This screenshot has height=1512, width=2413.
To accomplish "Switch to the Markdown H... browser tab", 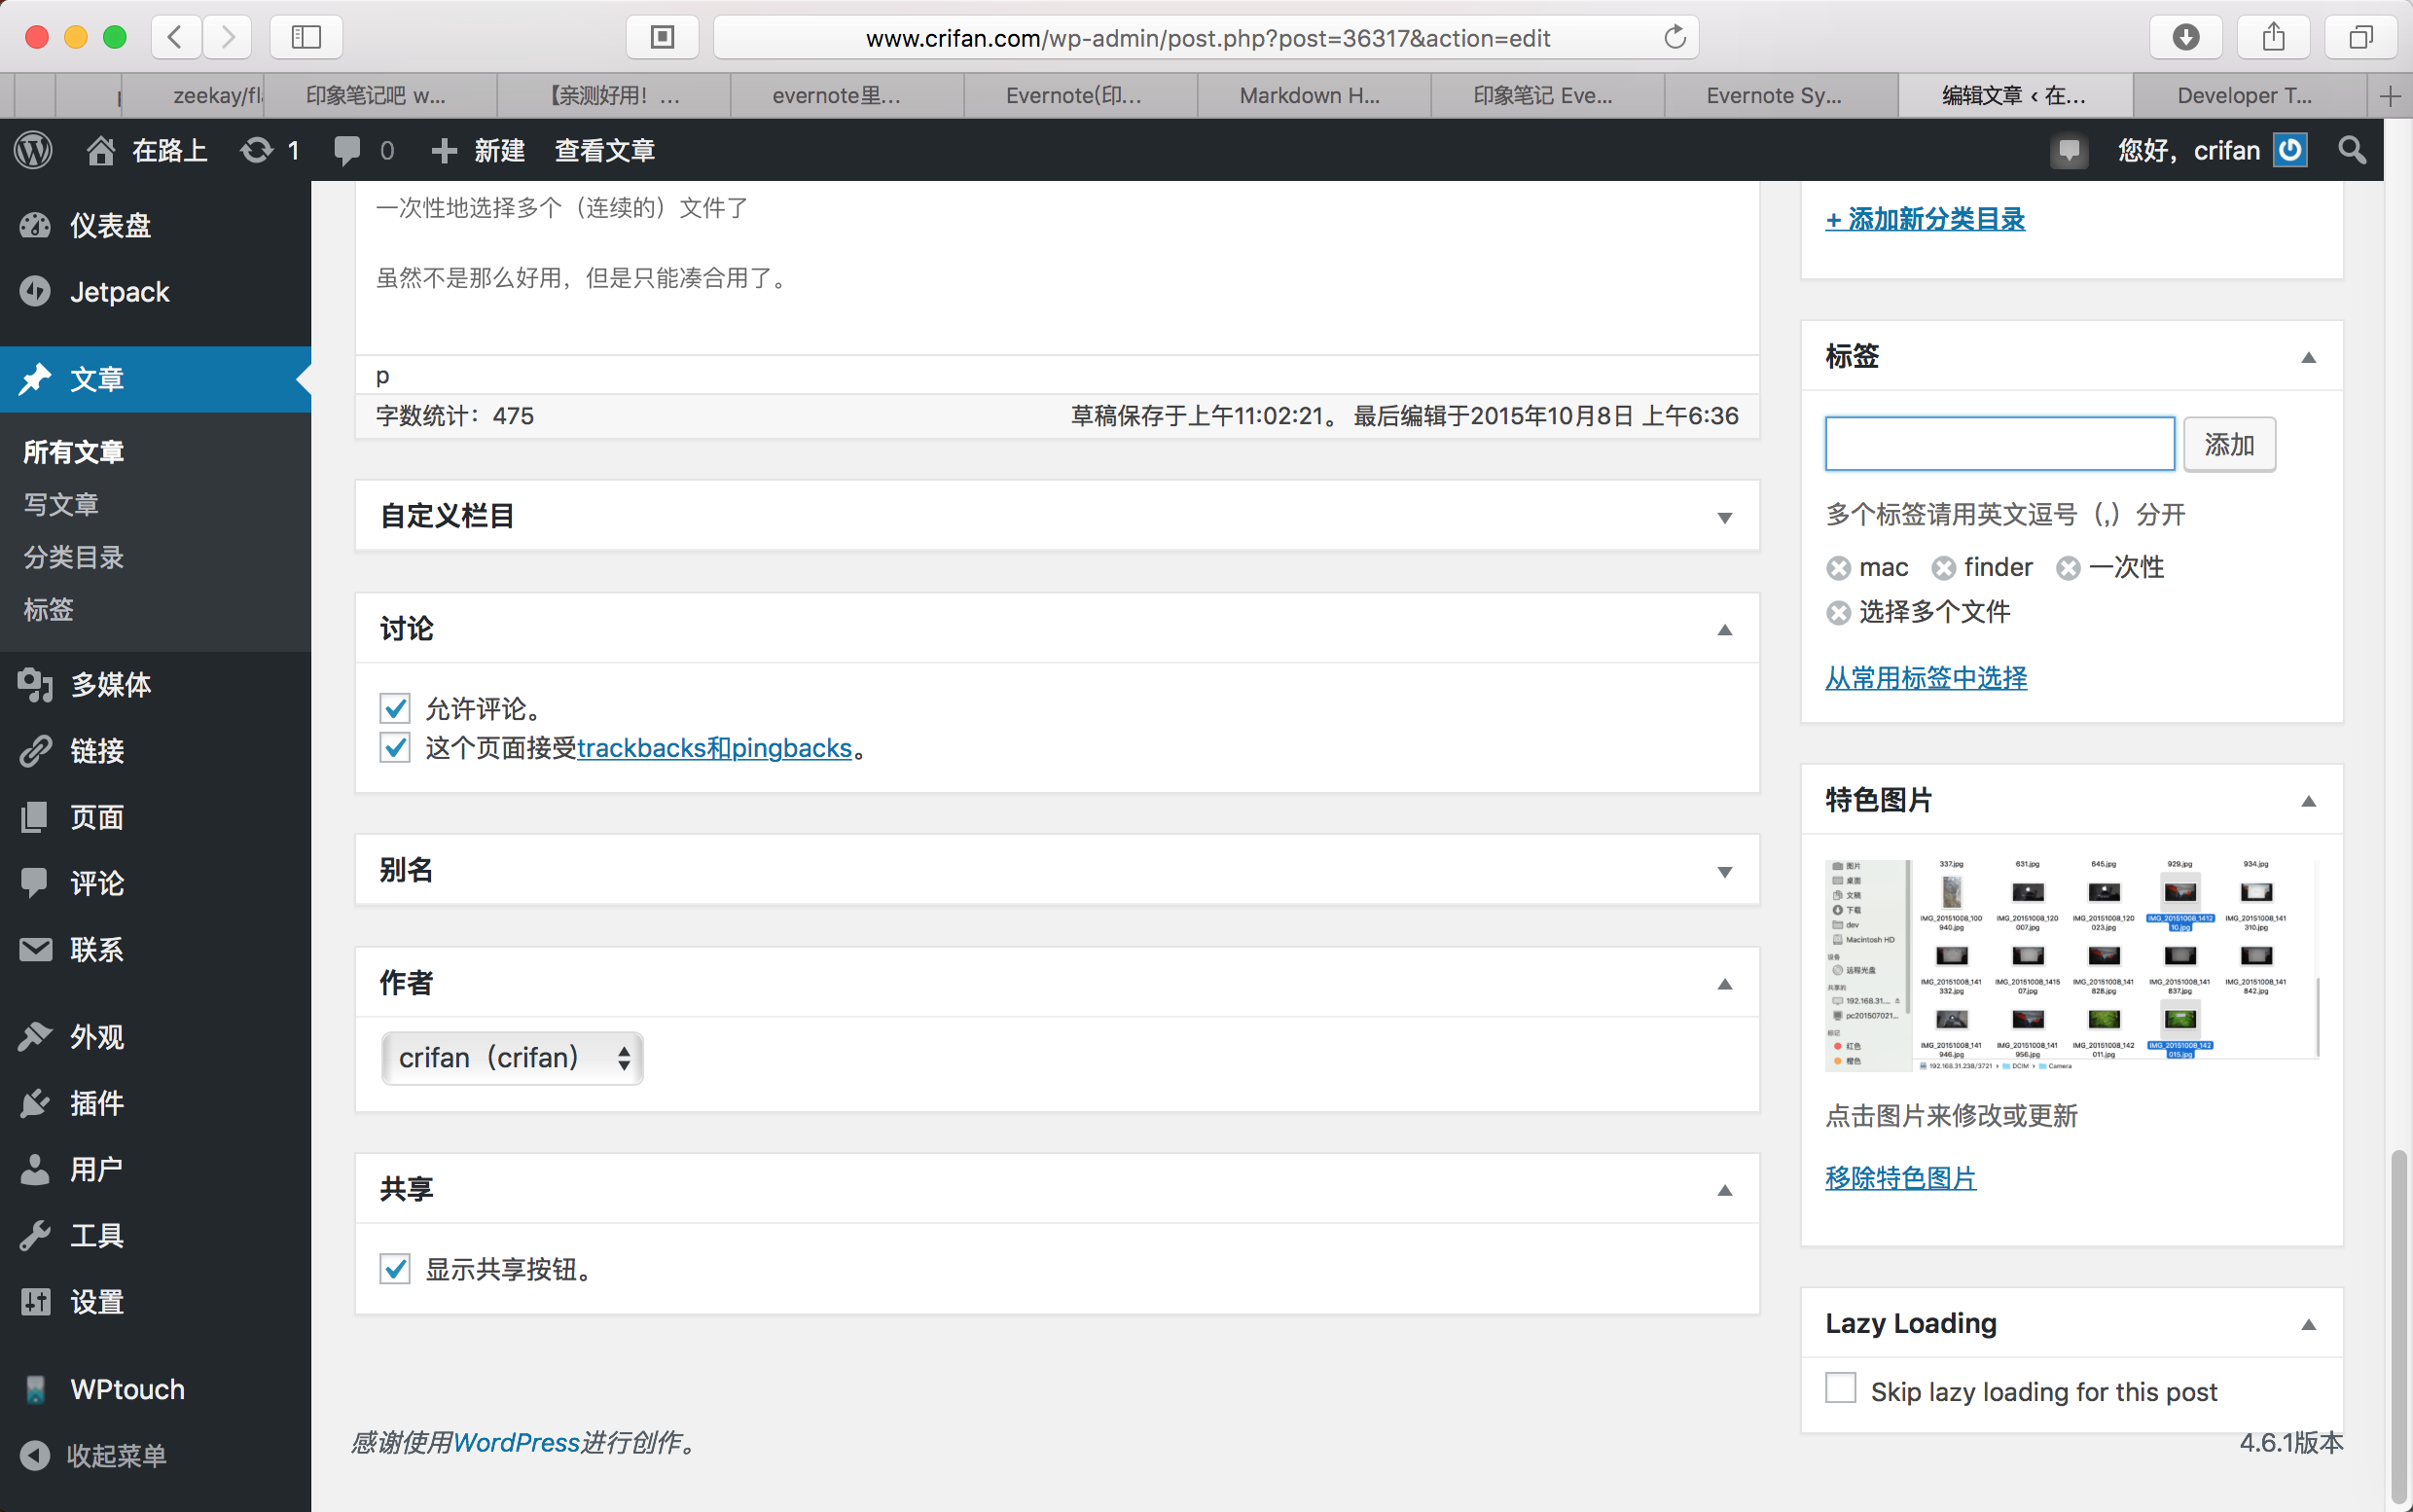I will [1309, 96].
